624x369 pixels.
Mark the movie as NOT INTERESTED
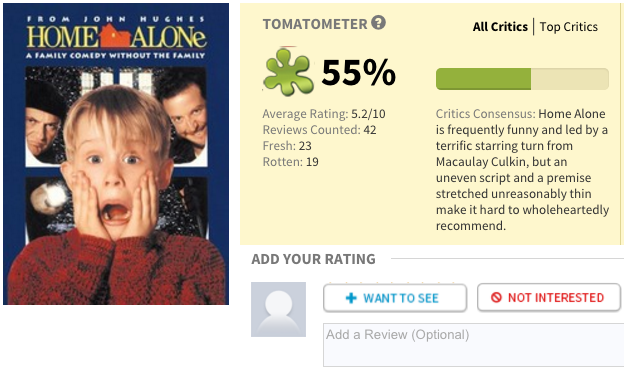click(x=549, y=297)
